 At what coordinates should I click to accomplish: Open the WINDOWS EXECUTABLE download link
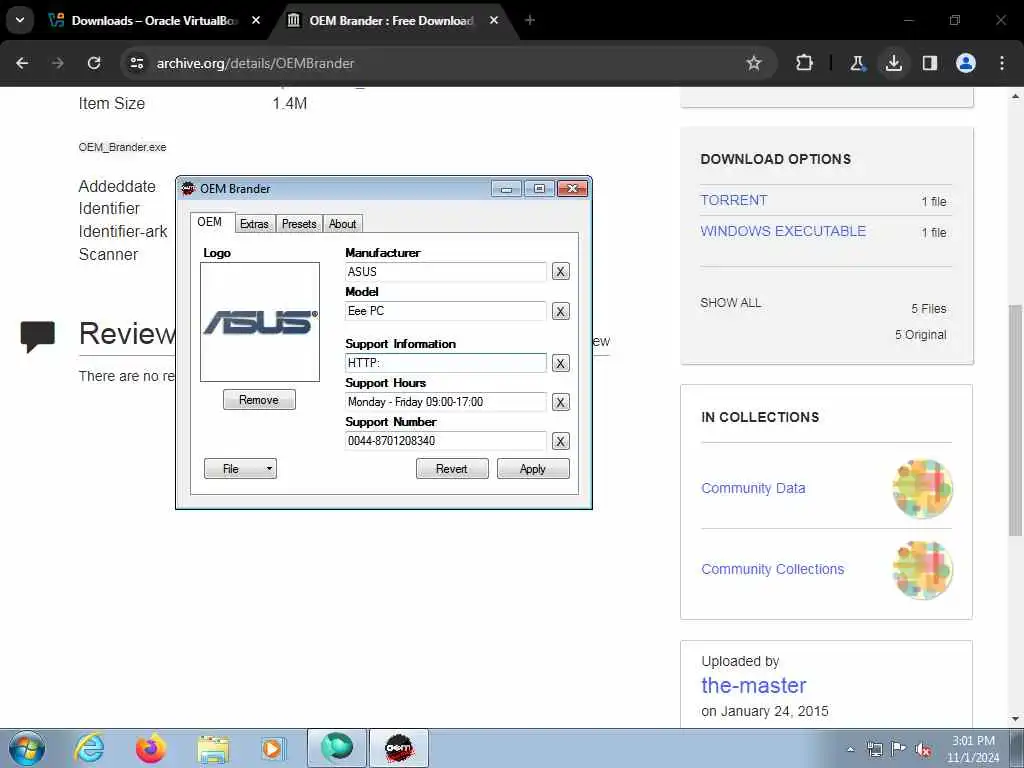tap(783, 231)
